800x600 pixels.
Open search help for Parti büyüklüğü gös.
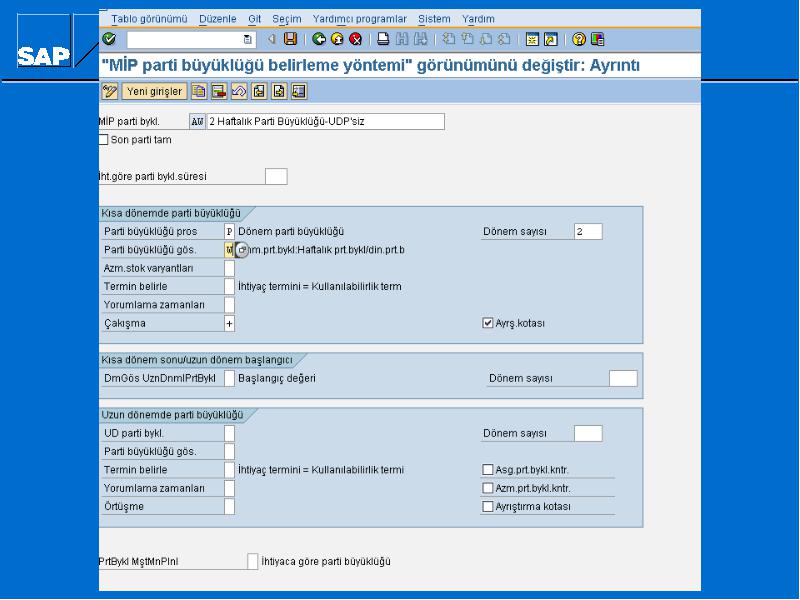point(242,250)
